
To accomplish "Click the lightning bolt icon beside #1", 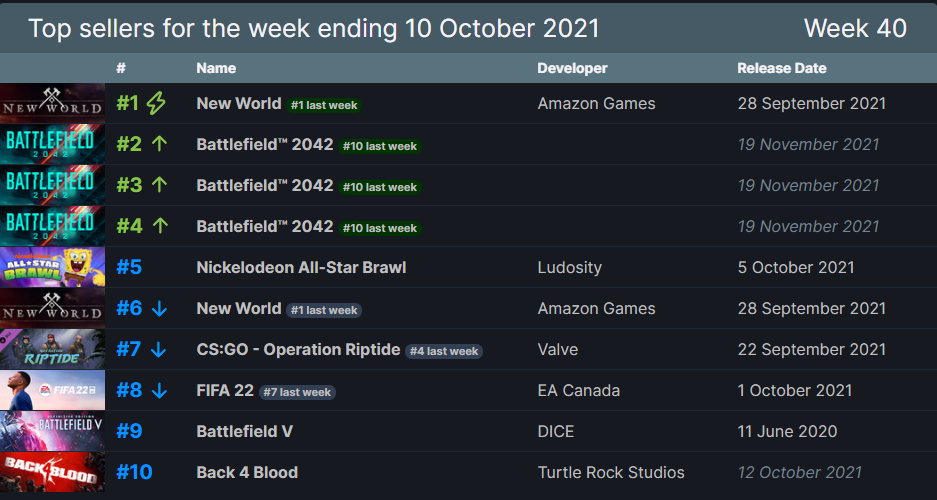I will click(156, 103).
